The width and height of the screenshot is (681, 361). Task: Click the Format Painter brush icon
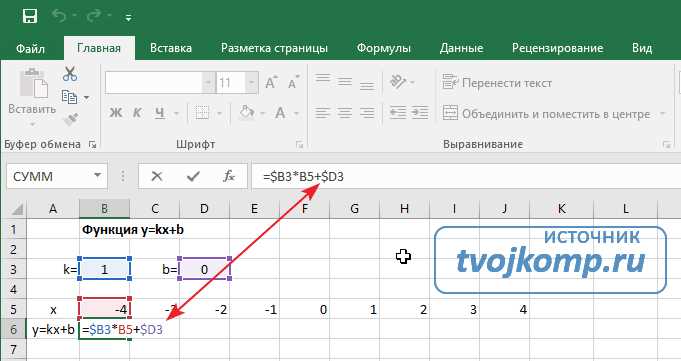click(70, 119)
